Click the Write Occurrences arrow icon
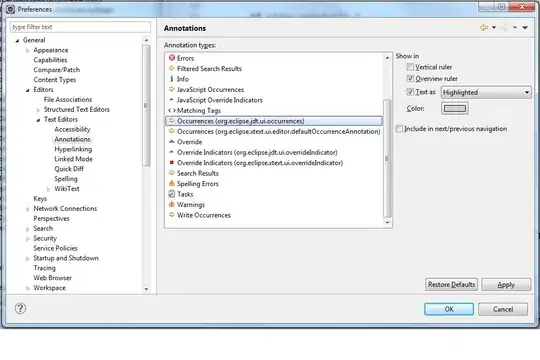The image size is (540, 360). (172, 215)
